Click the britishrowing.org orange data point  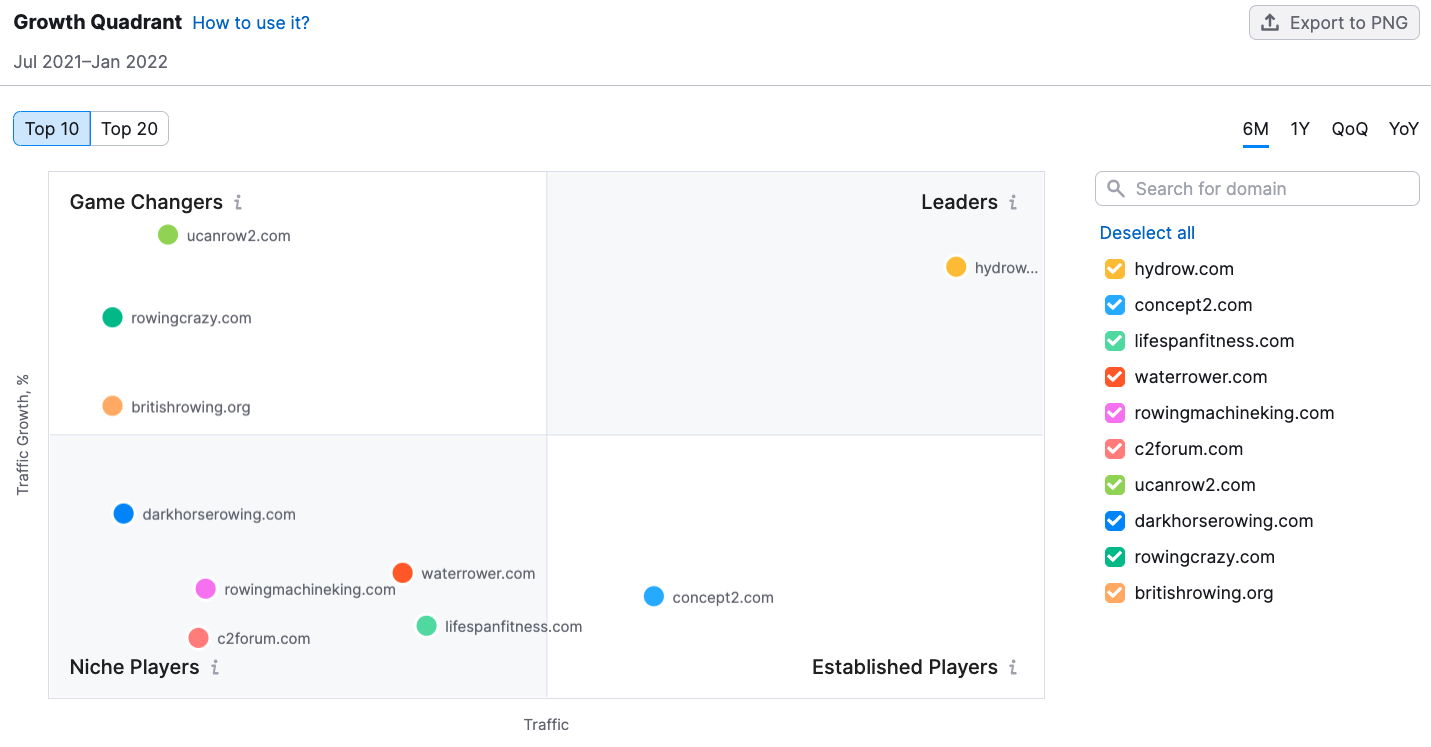pos(112,406)
